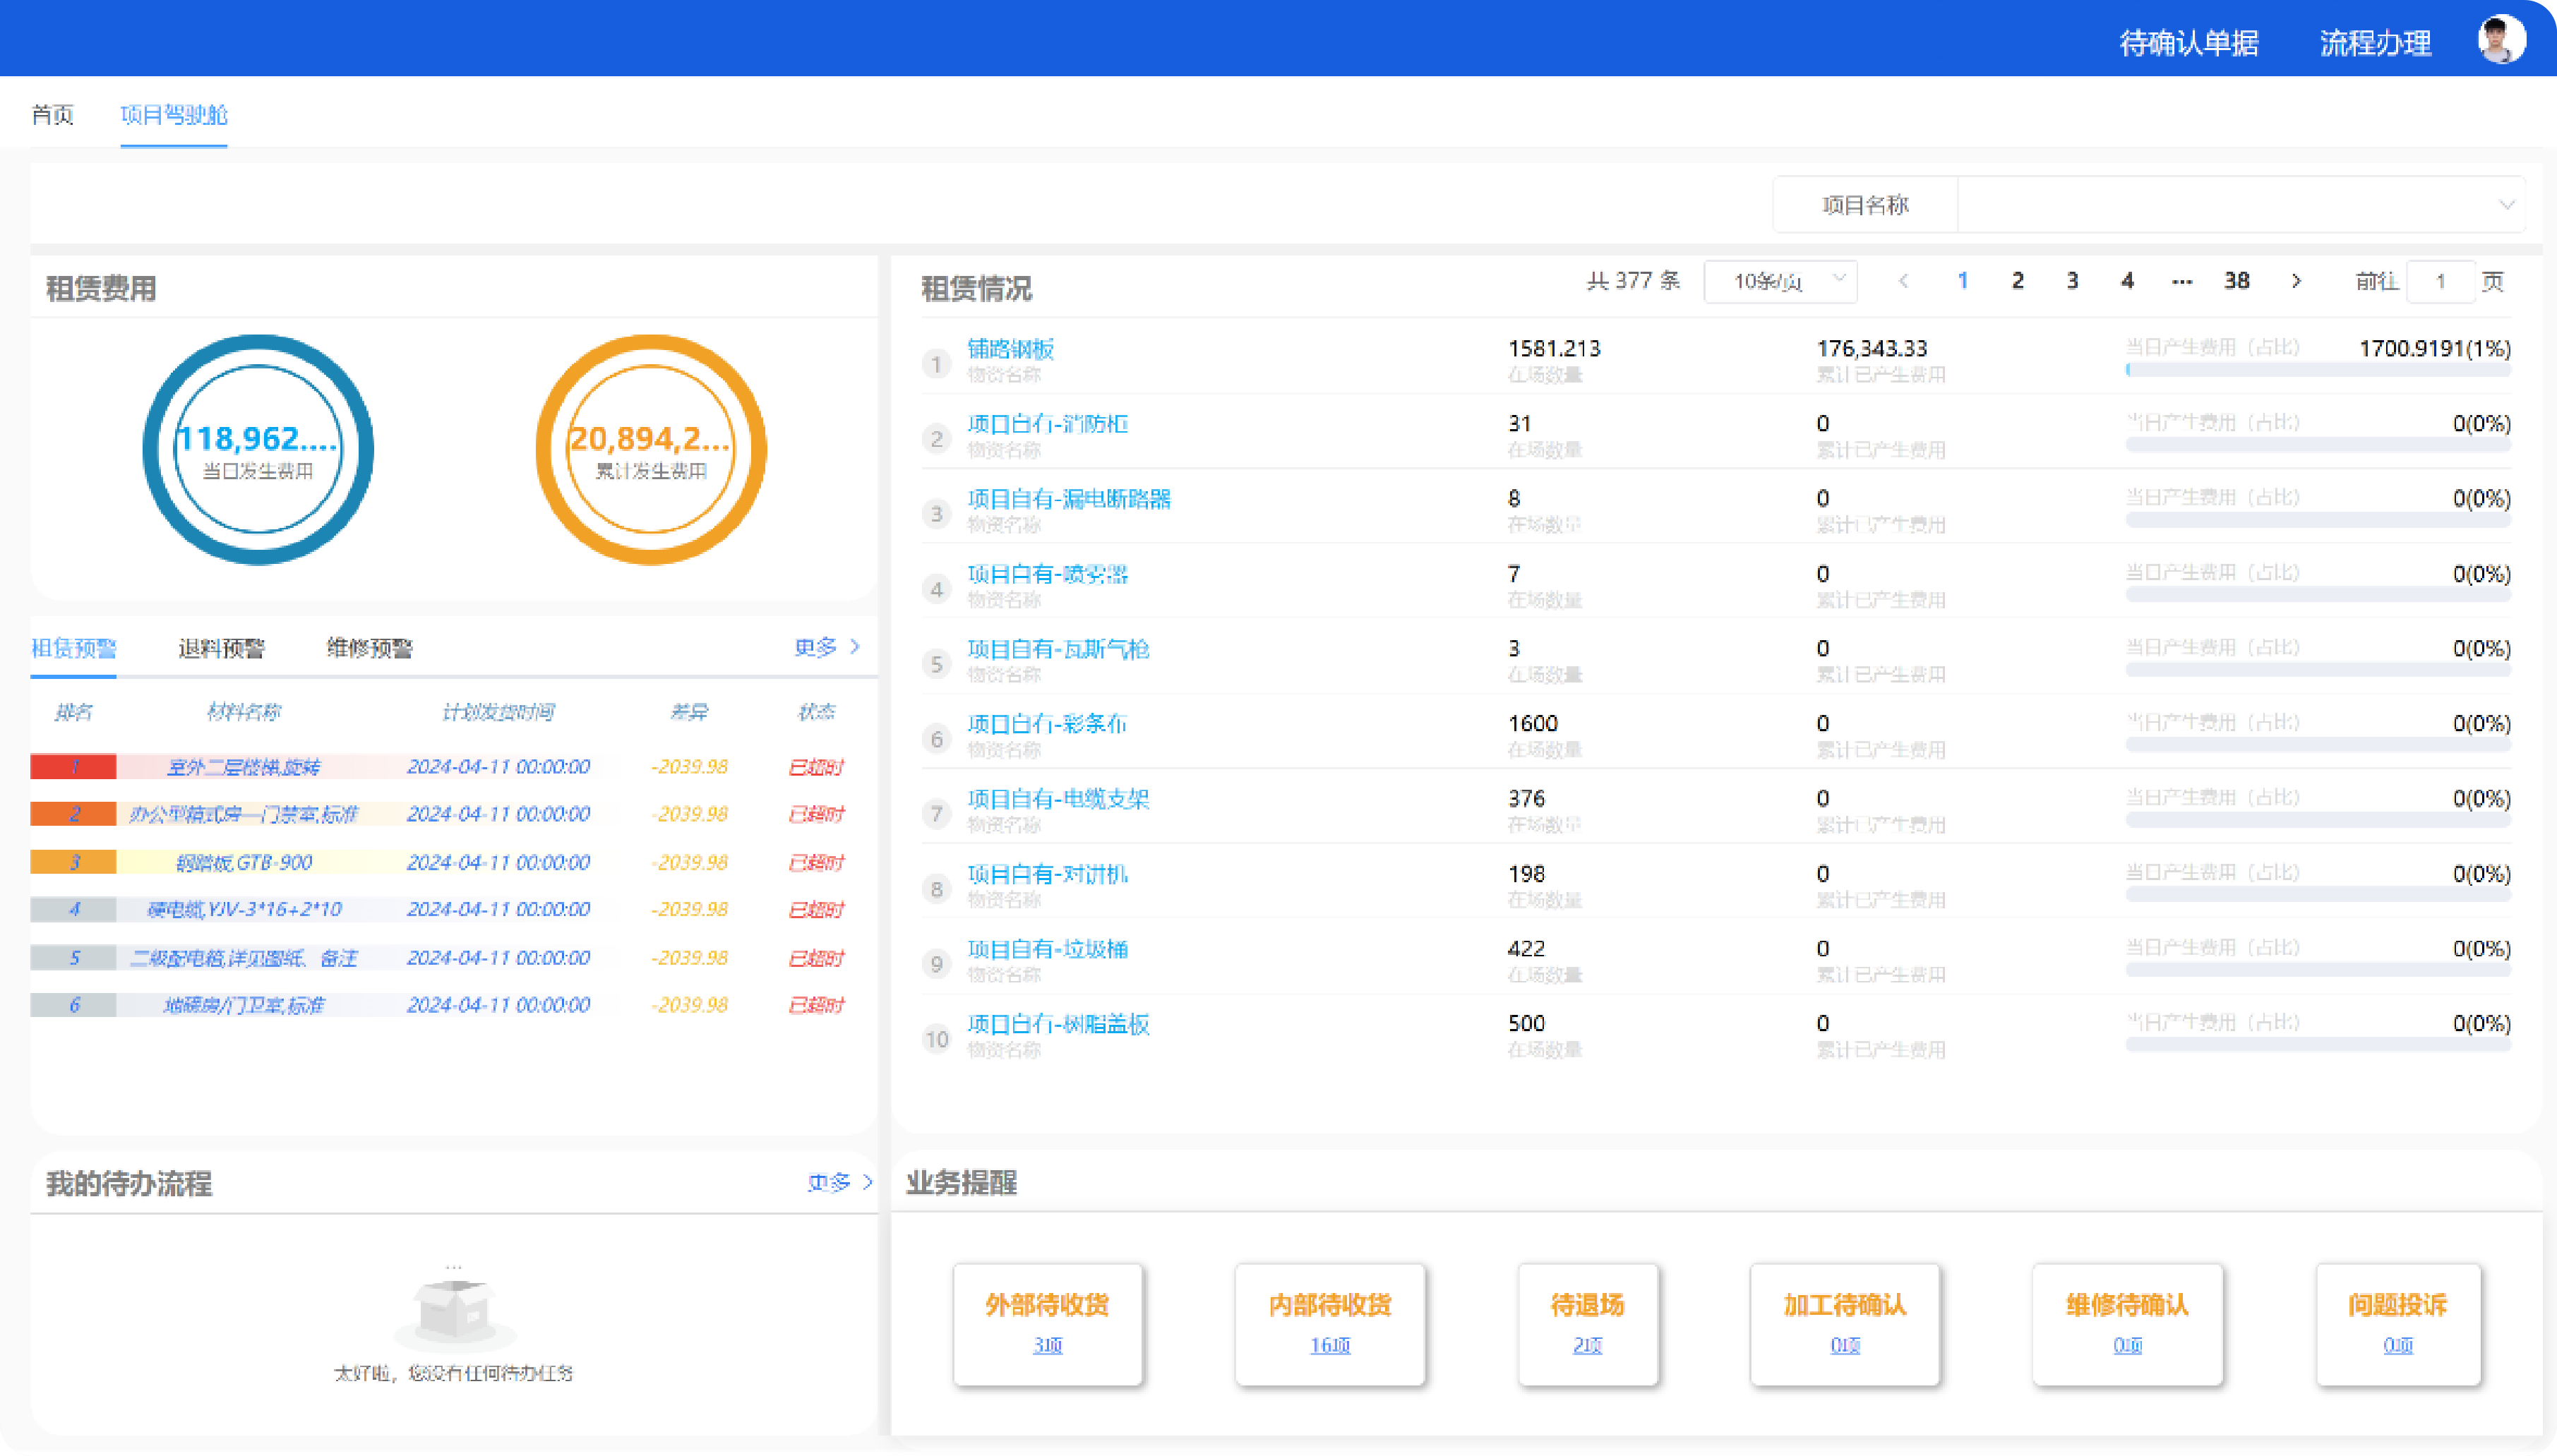Image resolution: width=2557 pixels, height=1456 pixels.
Task: Switch to 退料预警 tab
Action: click(221, 648)
